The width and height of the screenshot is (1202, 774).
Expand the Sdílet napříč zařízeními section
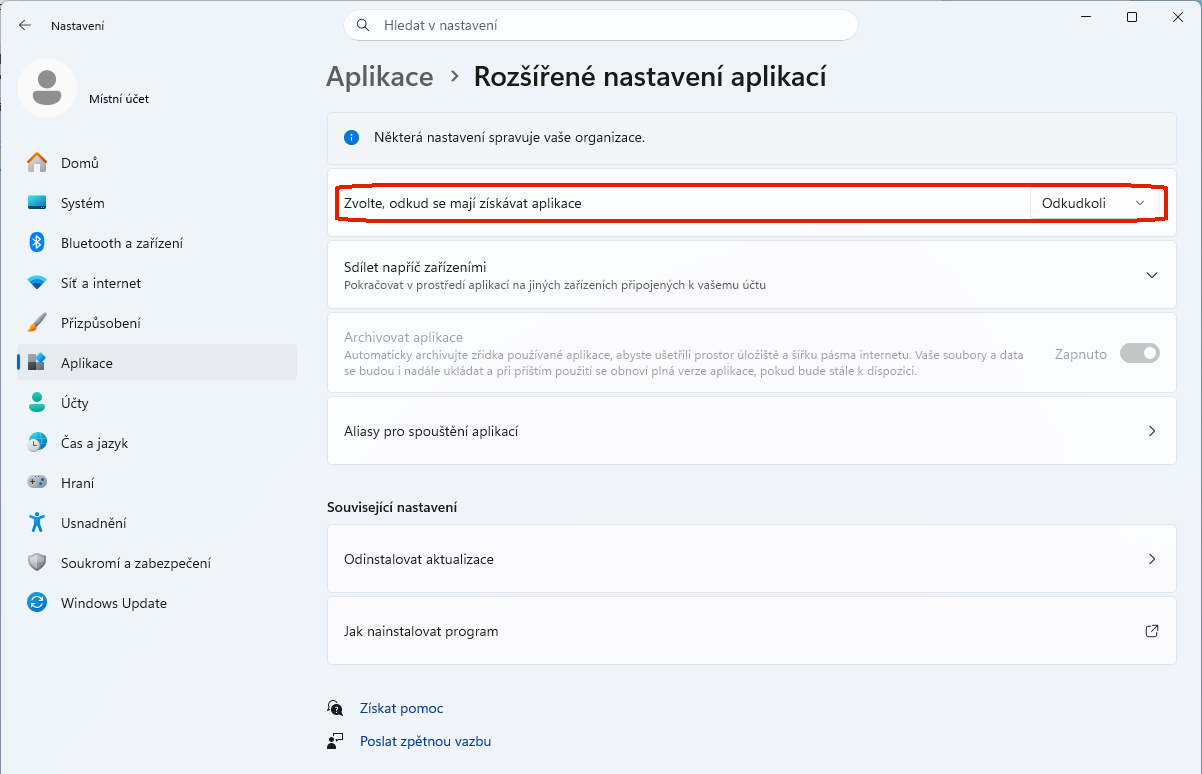coord(1151,275)
